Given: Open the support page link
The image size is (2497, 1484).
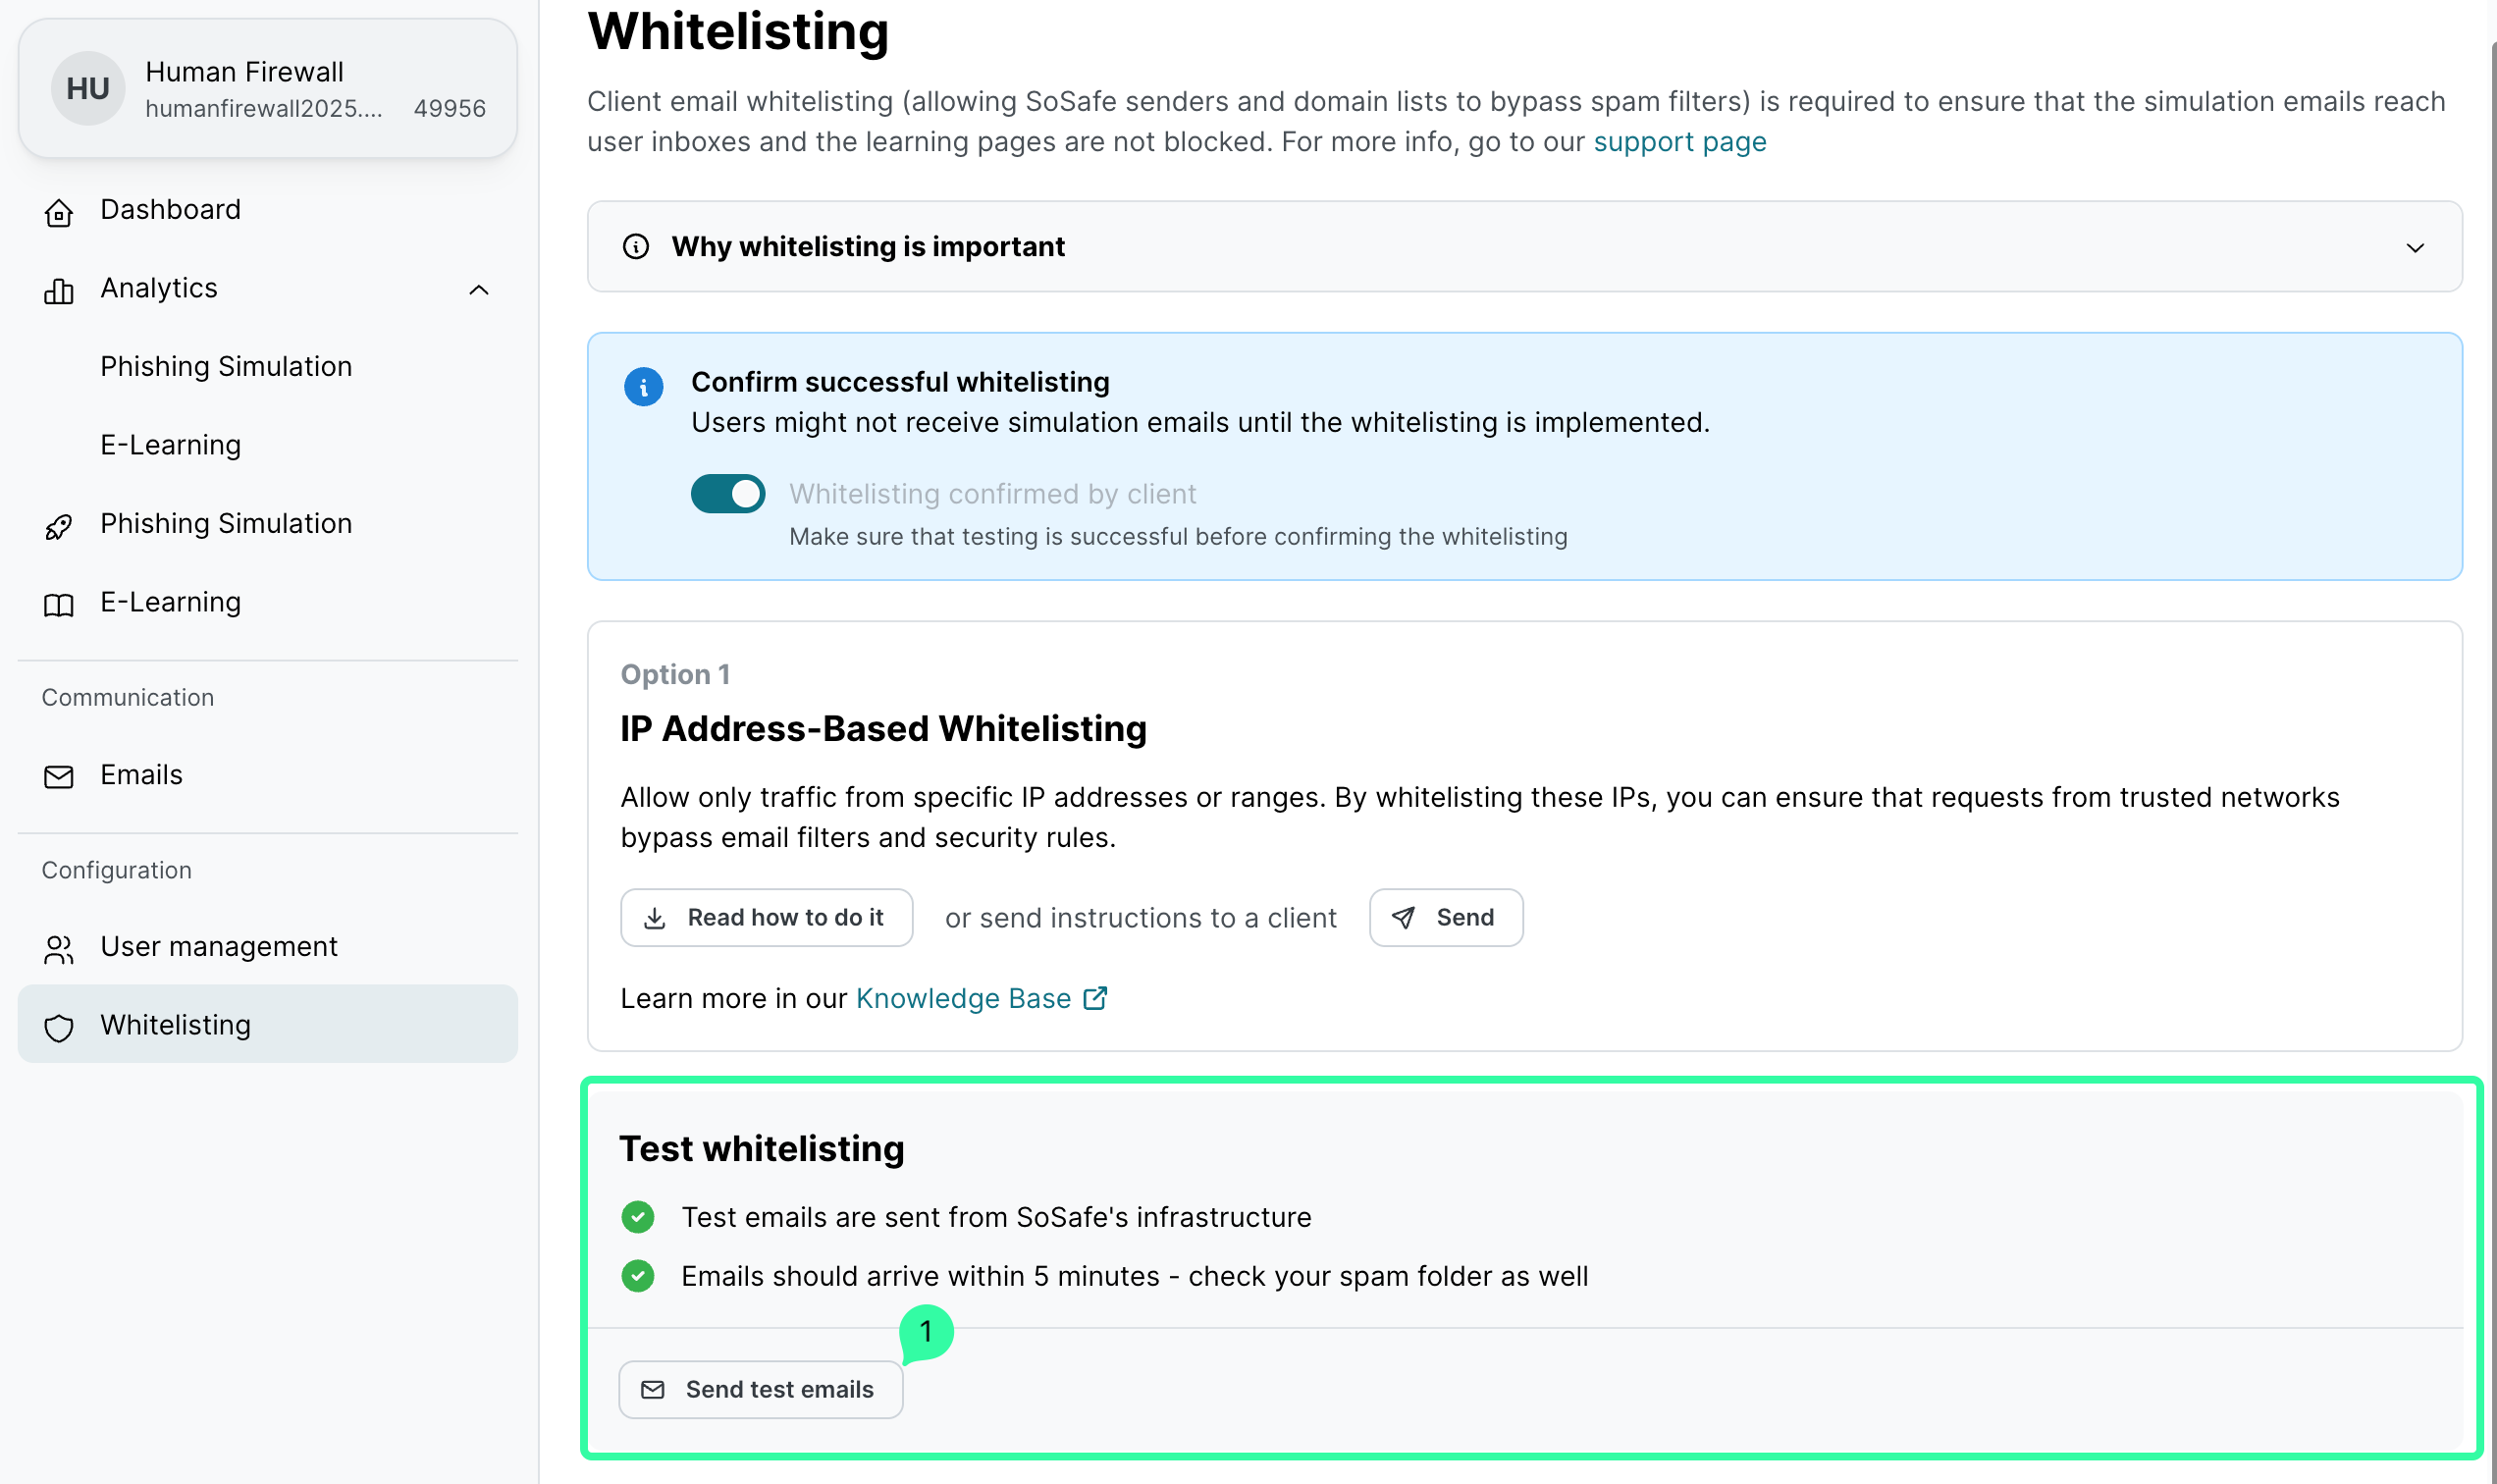Looking at the screenshot, I should 1679,142.
